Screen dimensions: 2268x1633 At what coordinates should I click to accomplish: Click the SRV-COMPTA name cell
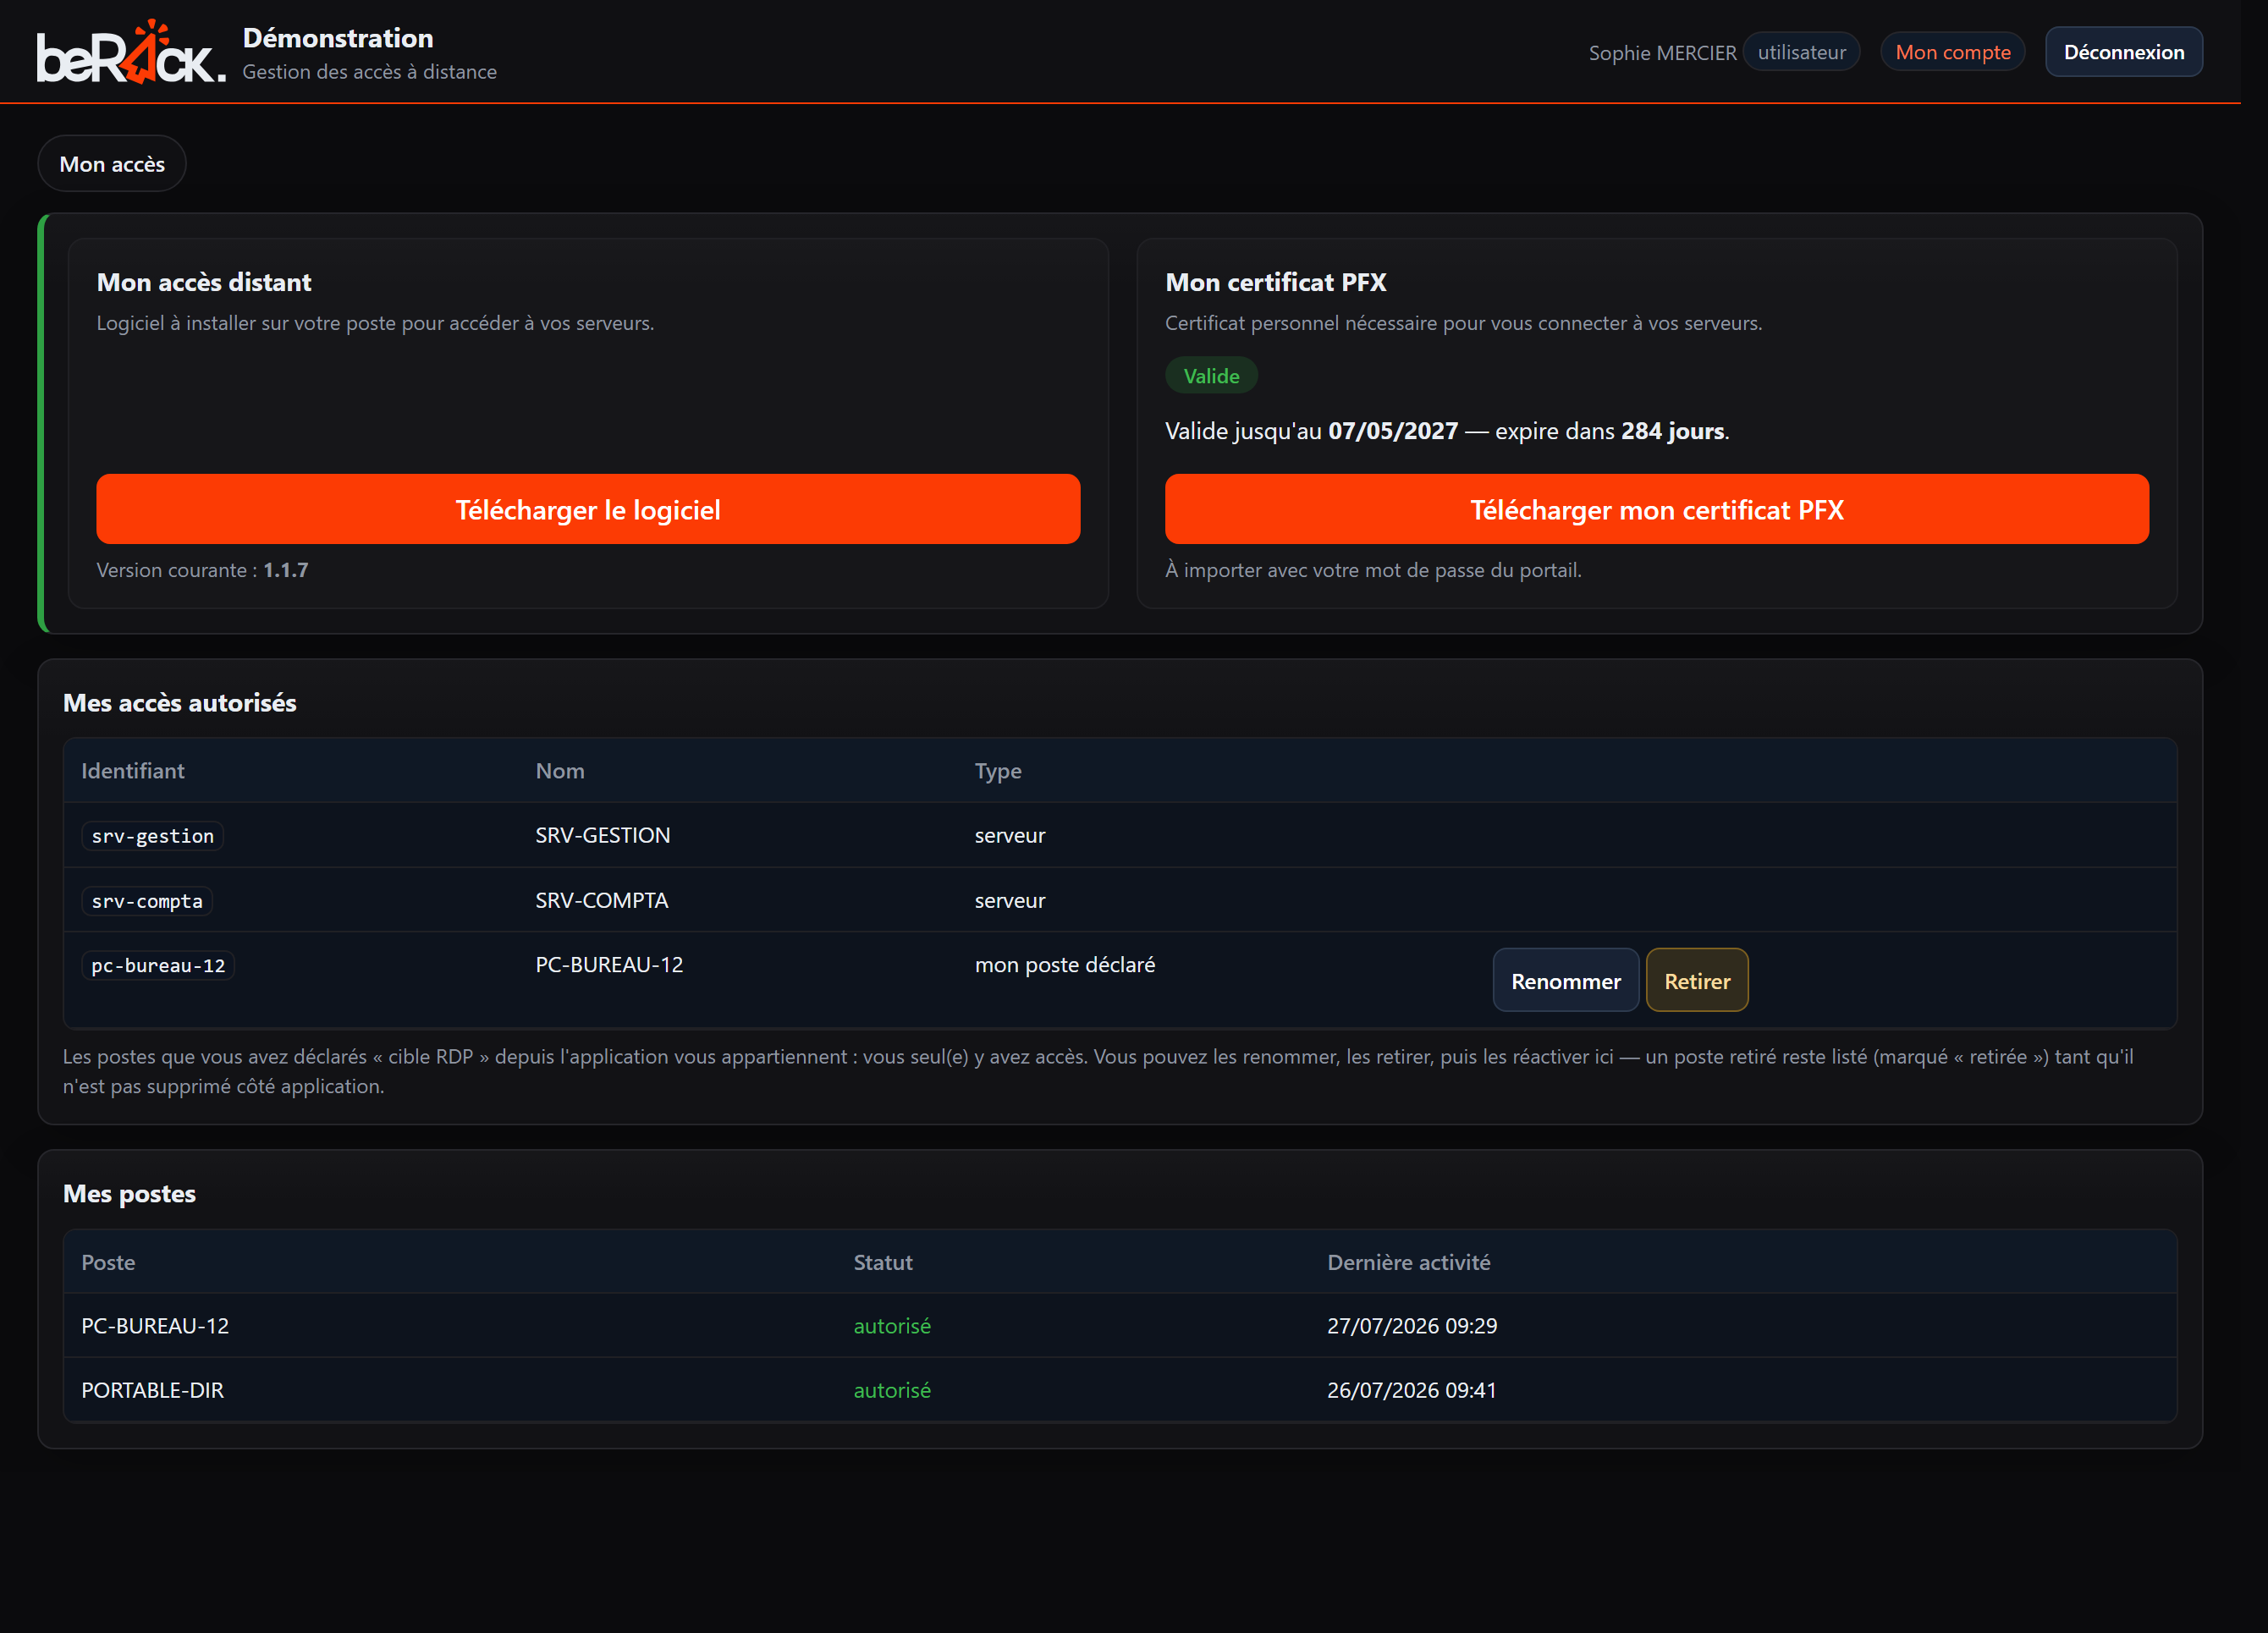[602, 900]
